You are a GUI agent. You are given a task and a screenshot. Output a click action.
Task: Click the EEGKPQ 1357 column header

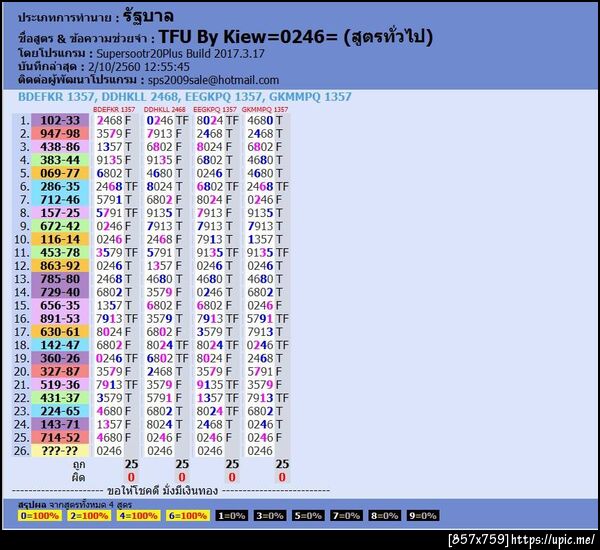point(215,109)
